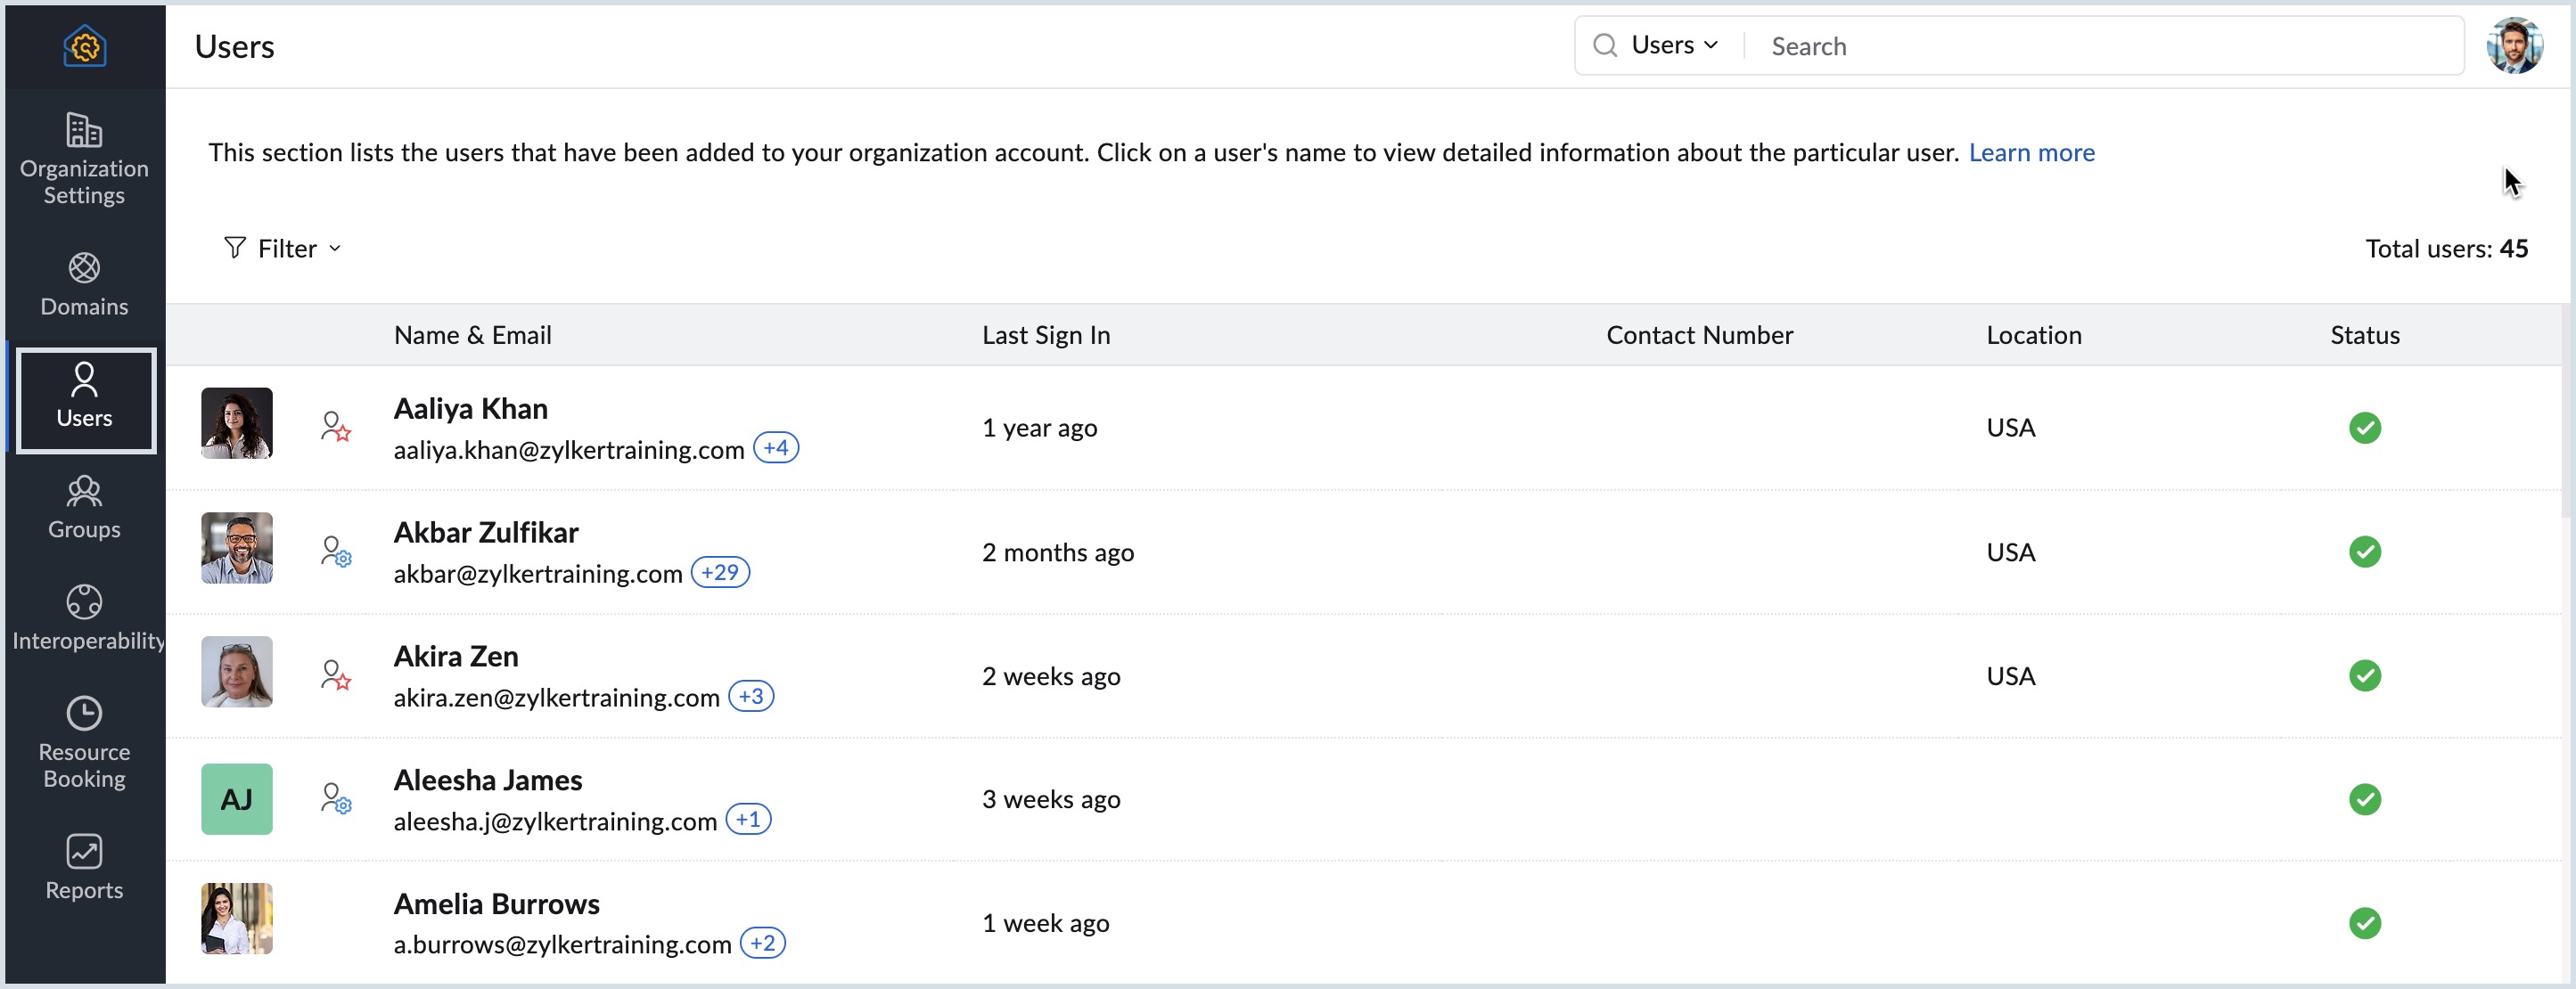Click inside the Search input field
The width and height of the screenshot is (2576, 989).
point(2100,46)
